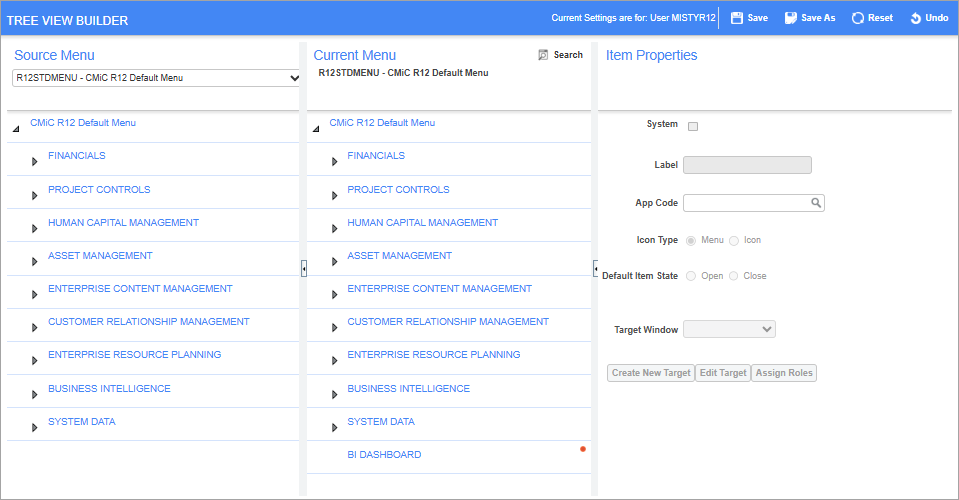Expand HUMAN CAPITAL MANAGEMENT in Source Menu
Screen dimensions: 959x500
pos(34,229)
